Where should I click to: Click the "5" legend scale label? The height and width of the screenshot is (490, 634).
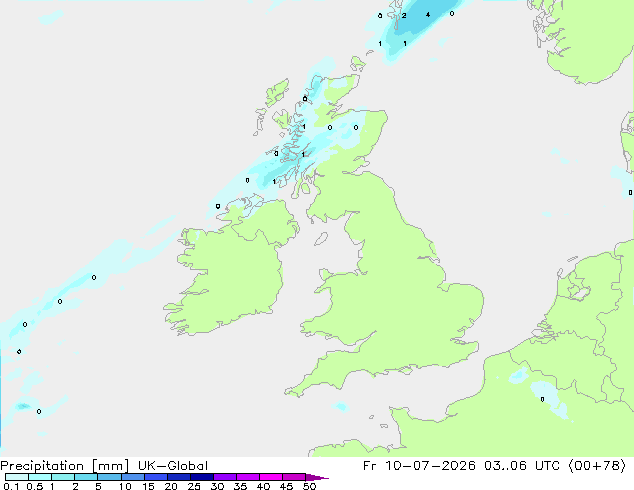pos(98,486)
